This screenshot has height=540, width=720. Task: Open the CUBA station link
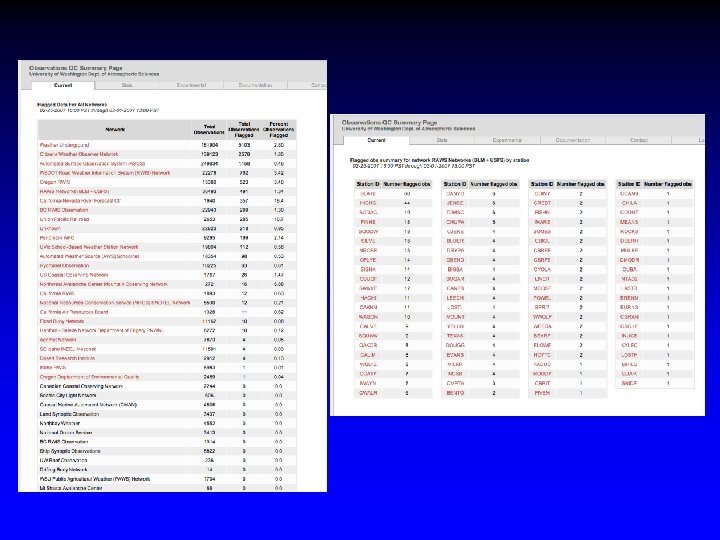click(630, 270)
